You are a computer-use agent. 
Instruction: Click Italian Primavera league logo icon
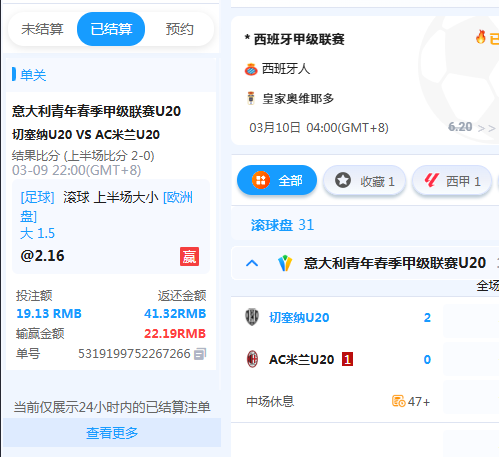click(x=285, y=263)
